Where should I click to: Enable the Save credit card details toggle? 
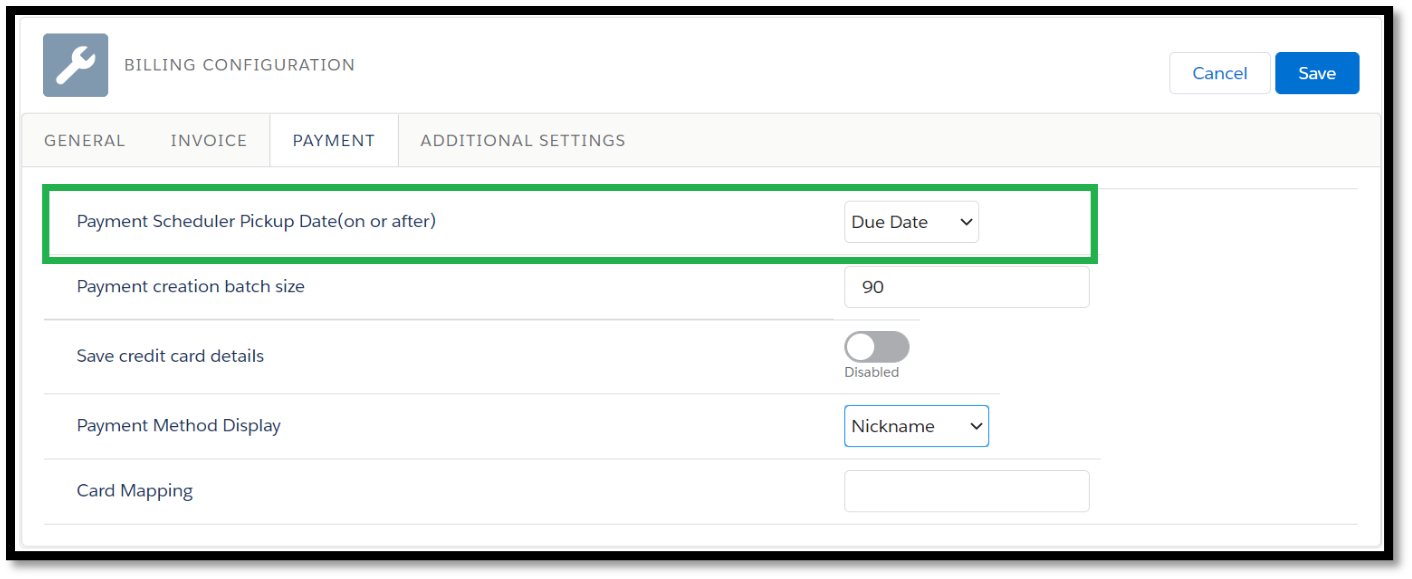pyautogui.click(x=876, y=347)
